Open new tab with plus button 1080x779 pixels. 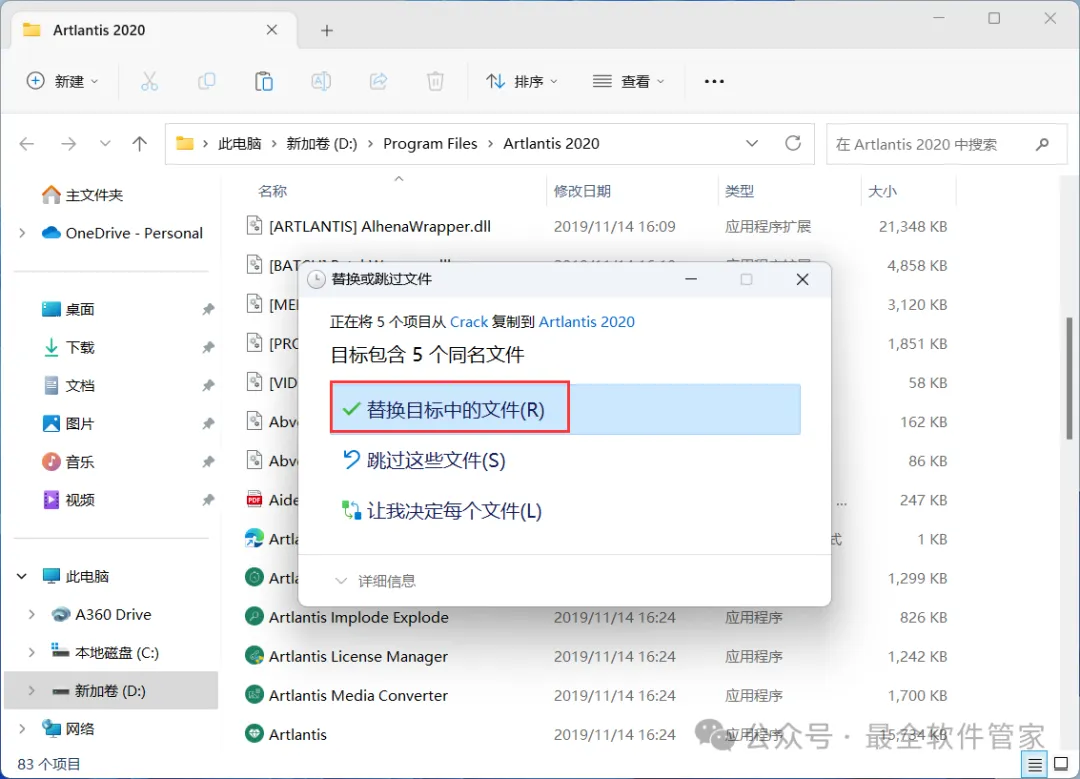point(327,30)
